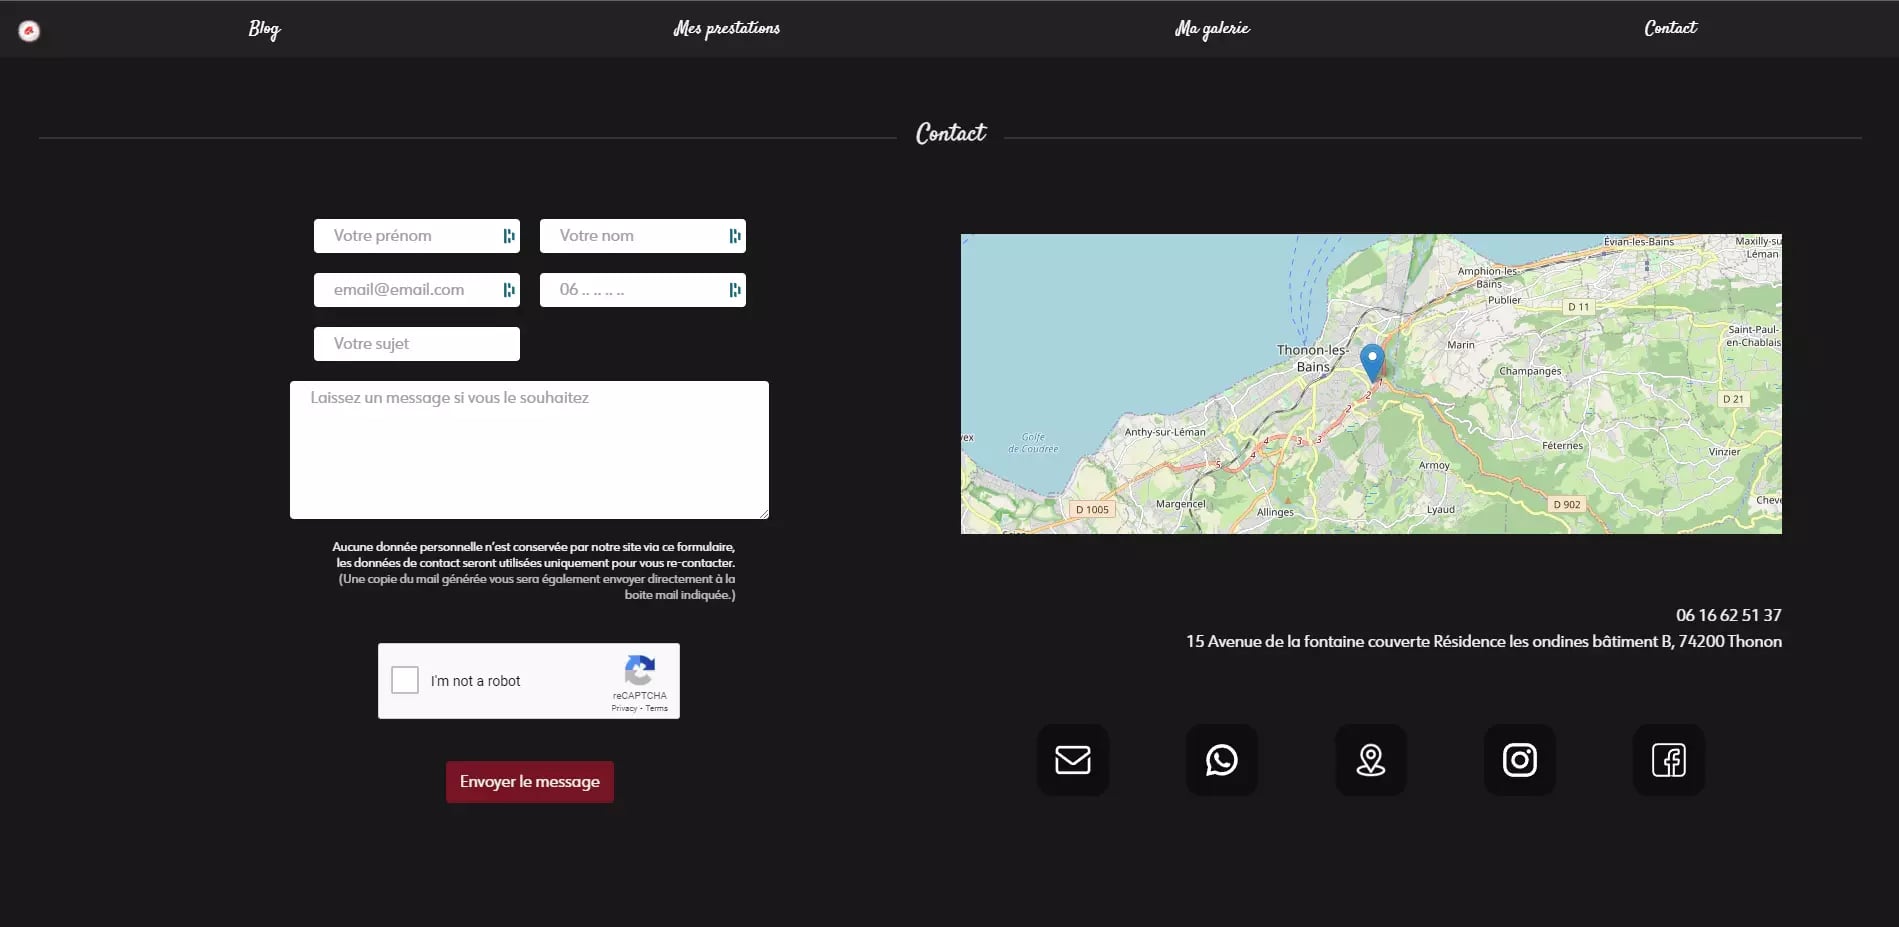
Task: Click the reCAPTCHA logo
Action: click(639, 670)
